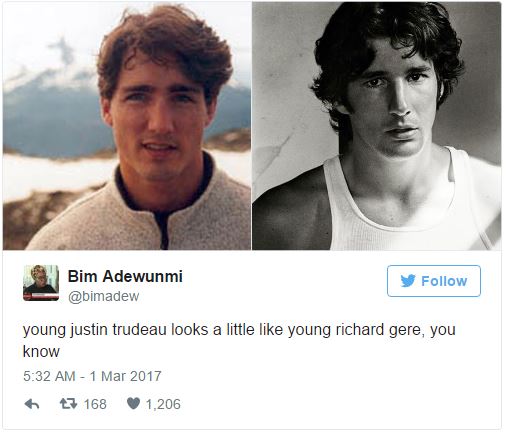
Task: Click the reply arrow icon
Action: [32, 404]
